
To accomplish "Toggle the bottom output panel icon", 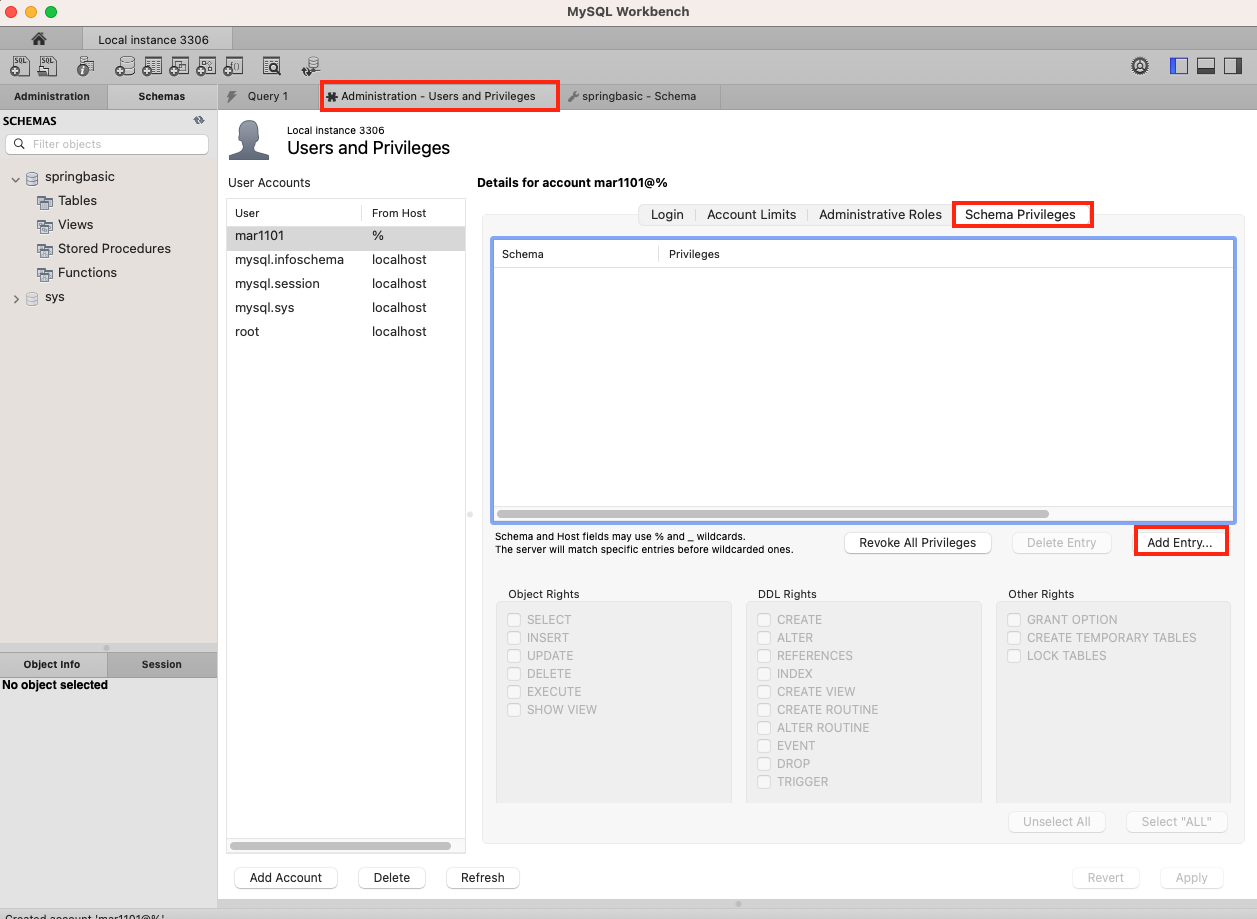I will pos(1206,66).
